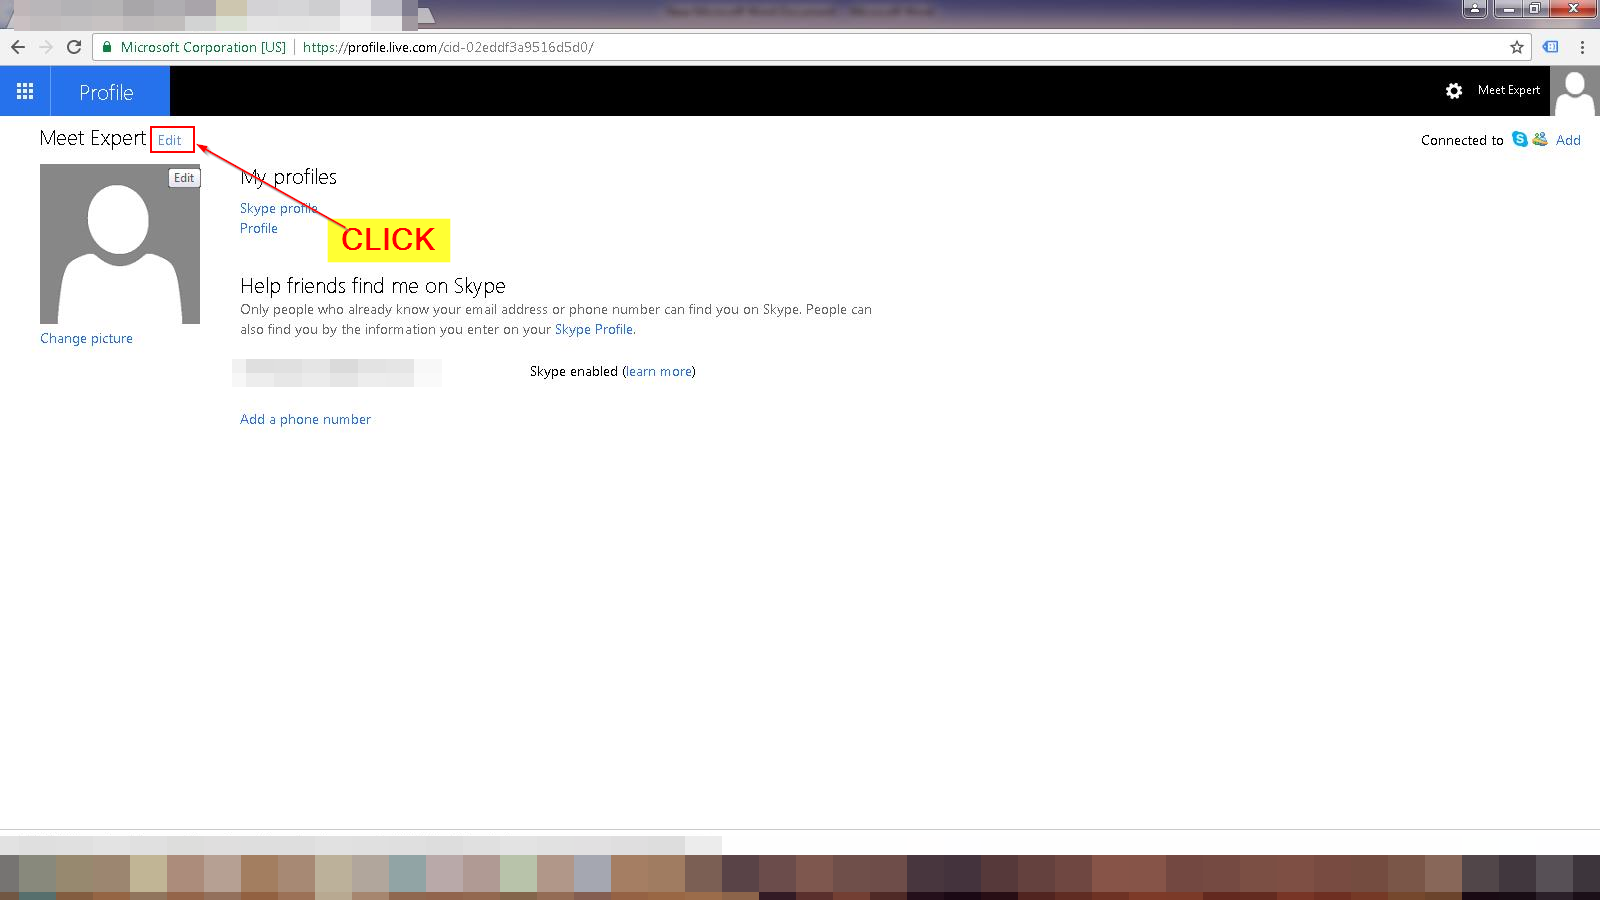The width and height of the screenshot is (1600, 900).
Task: Click the large profile picture placeholder
Action: tap(120, 244)
